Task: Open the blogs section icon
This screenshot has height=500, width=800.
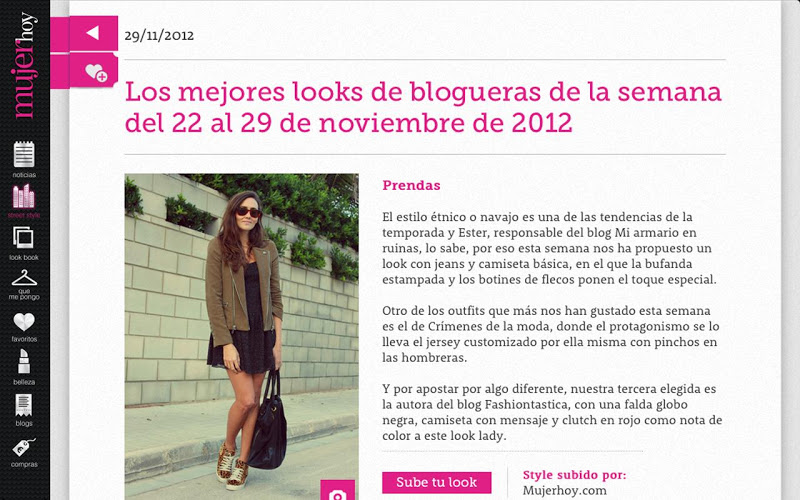Action: 23,405
